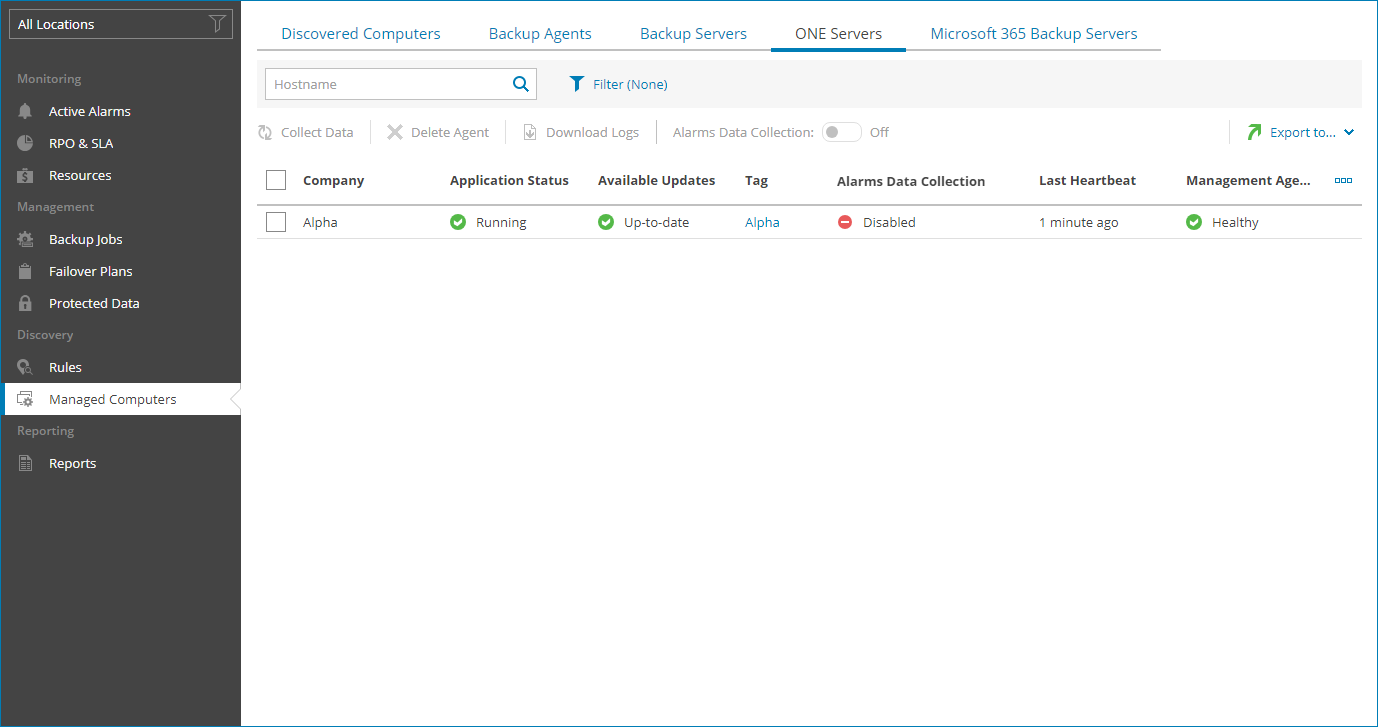The image size is (1378, 727).
Task: Open the column options menu
Action: tap(1343, 181)
